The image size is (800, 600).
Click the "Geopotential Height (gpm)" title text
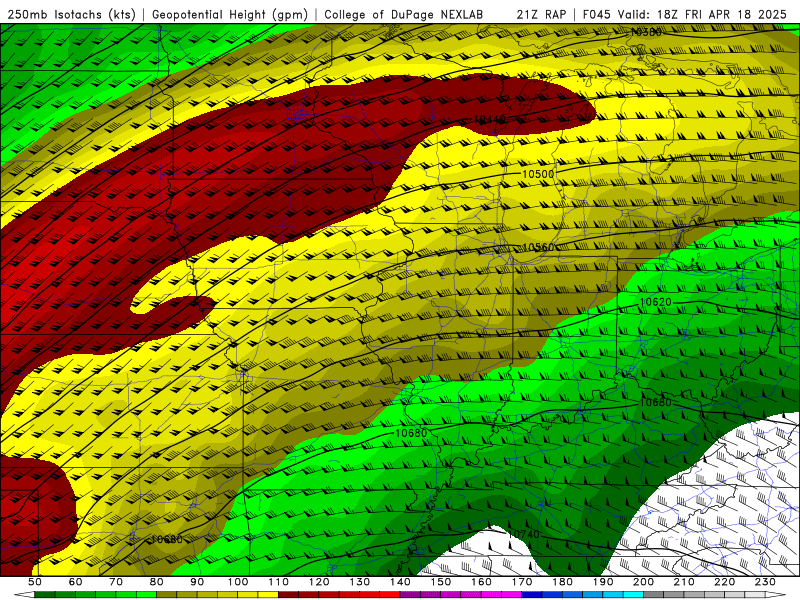[x=230, y=15]
